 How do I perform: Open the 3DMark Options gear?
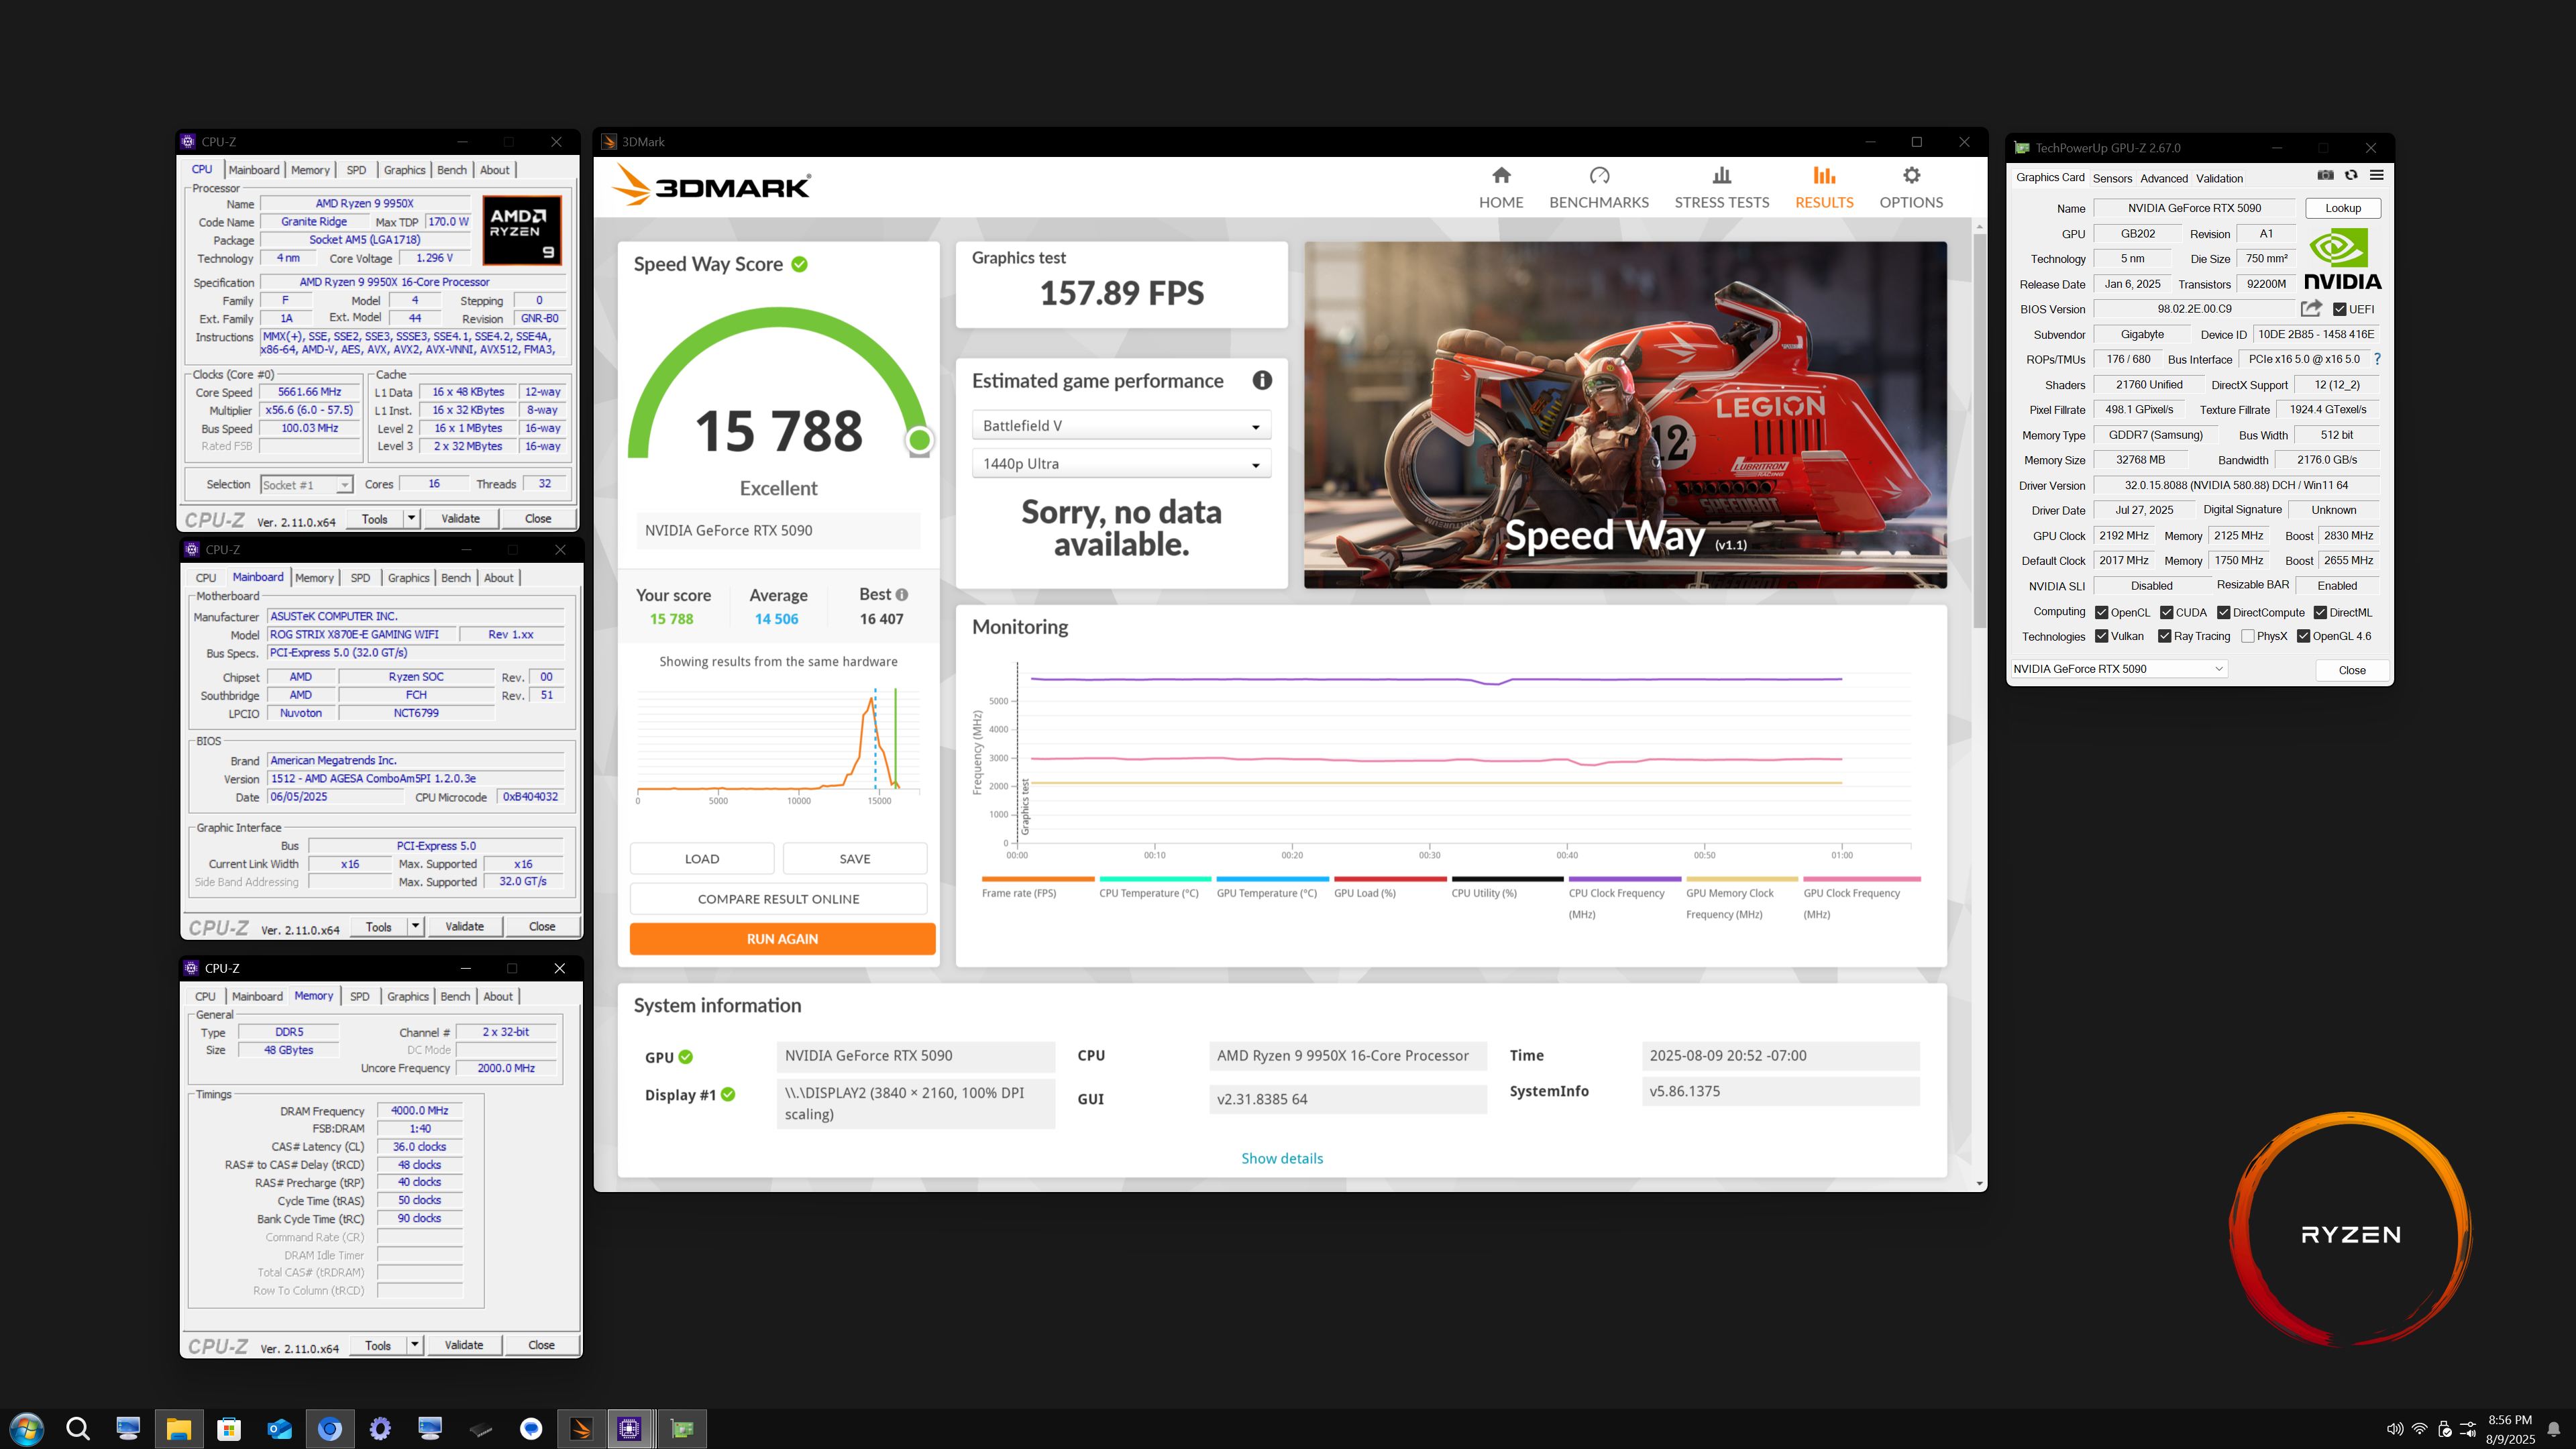1911,176
